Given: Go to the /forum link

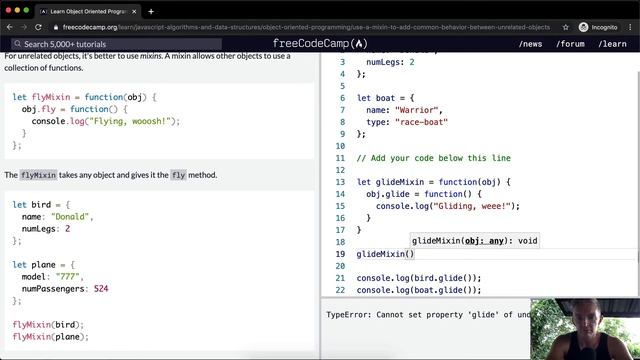Looking at the screenshot, I should click(570, 44).
